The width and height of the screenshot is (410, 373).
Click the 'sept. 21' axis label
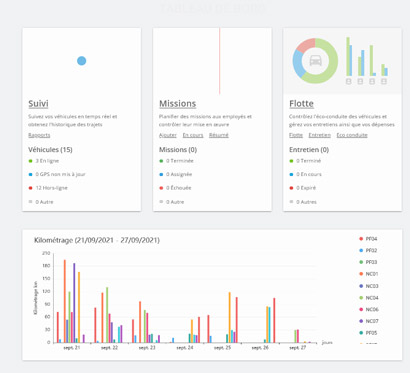[72, 348]
